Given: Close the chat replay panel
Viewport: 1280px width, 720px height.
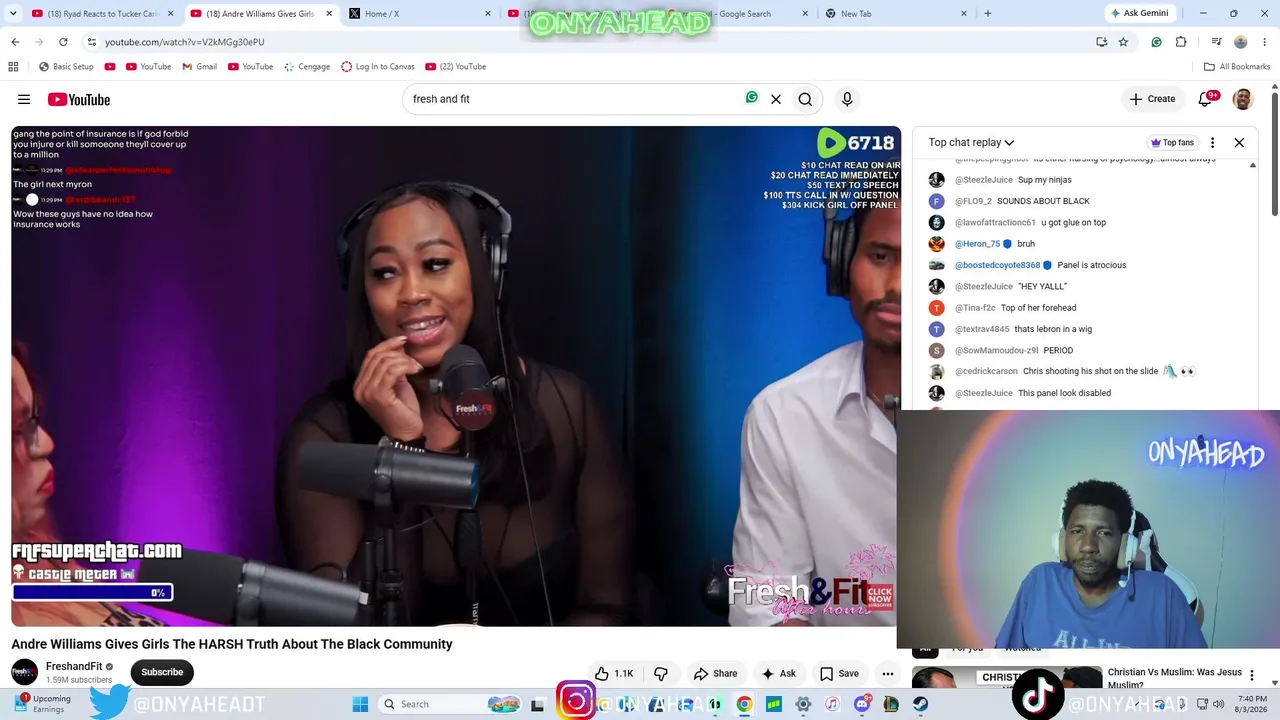Looking at the screenshot, I should click(1239, 143).
